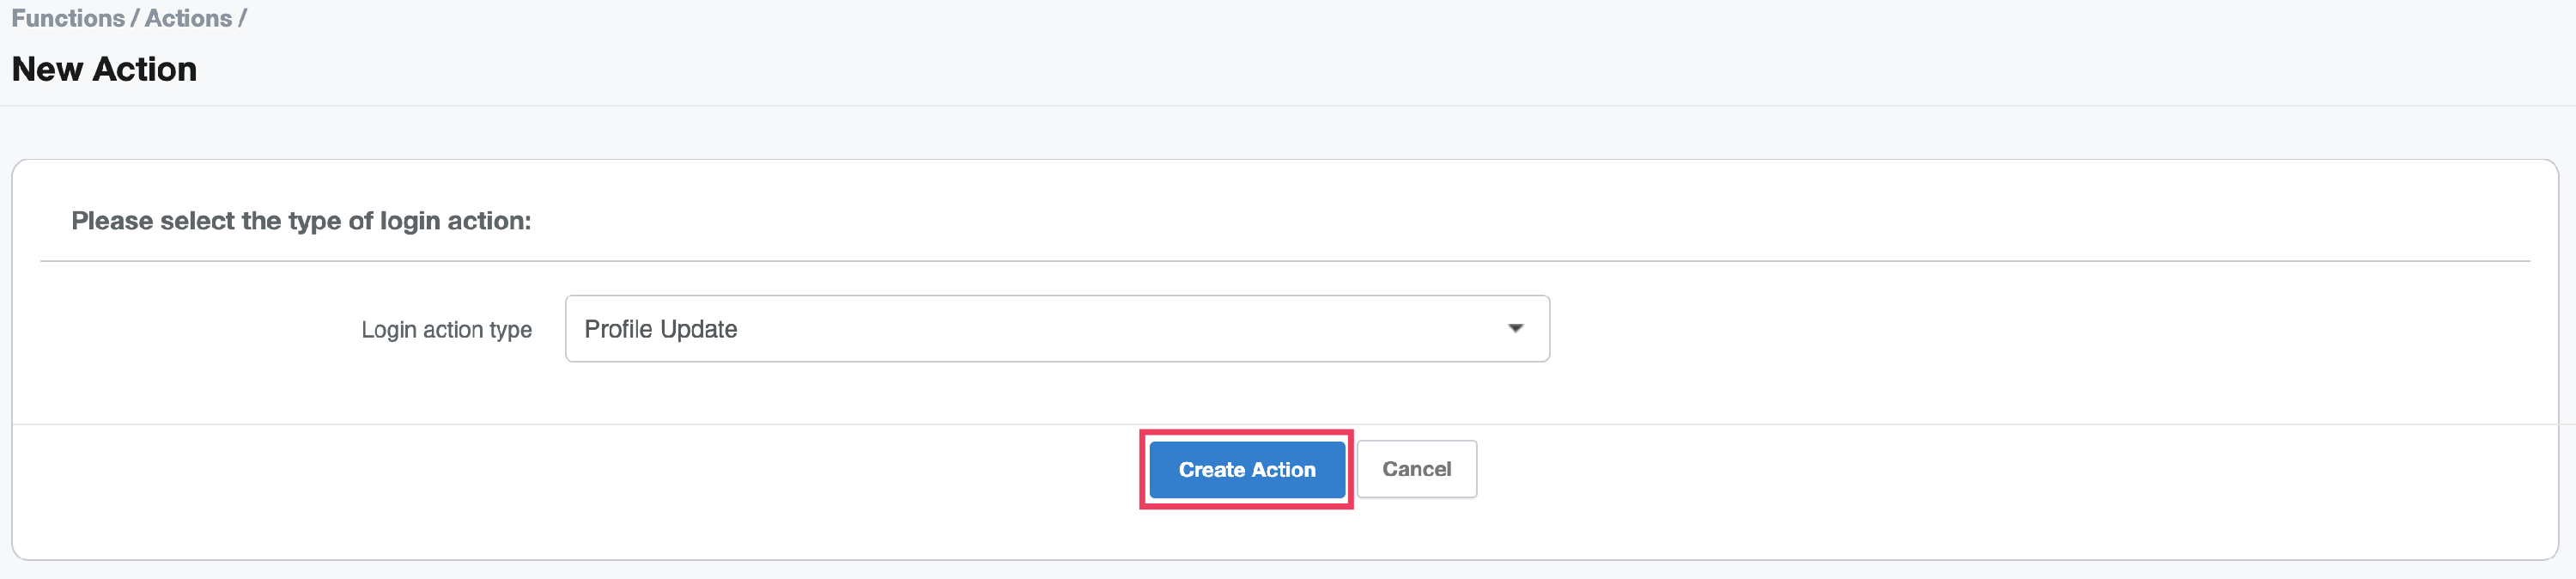Click the New Action page heading
This screenshot has width=2576, height=579.
pos(104,69)
